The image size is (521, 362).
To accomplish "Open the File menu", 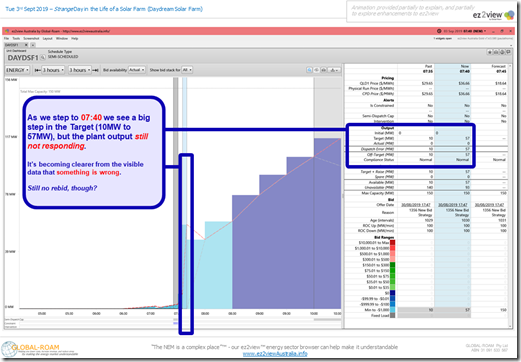I will 6,39.
